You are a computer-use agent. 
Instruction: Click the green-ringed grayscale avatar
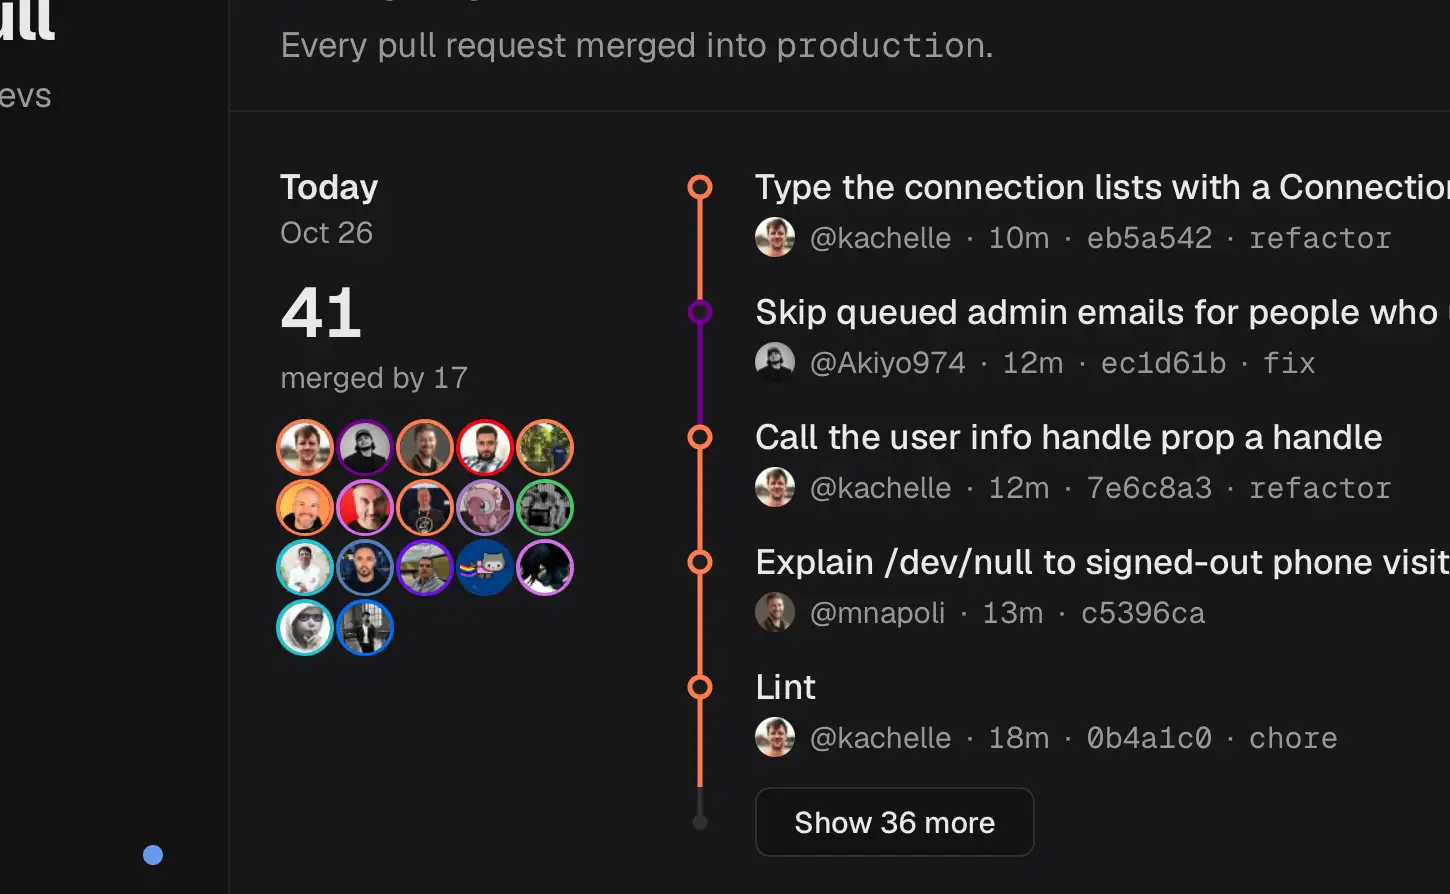pyautogui.click(x=545, y=507)
